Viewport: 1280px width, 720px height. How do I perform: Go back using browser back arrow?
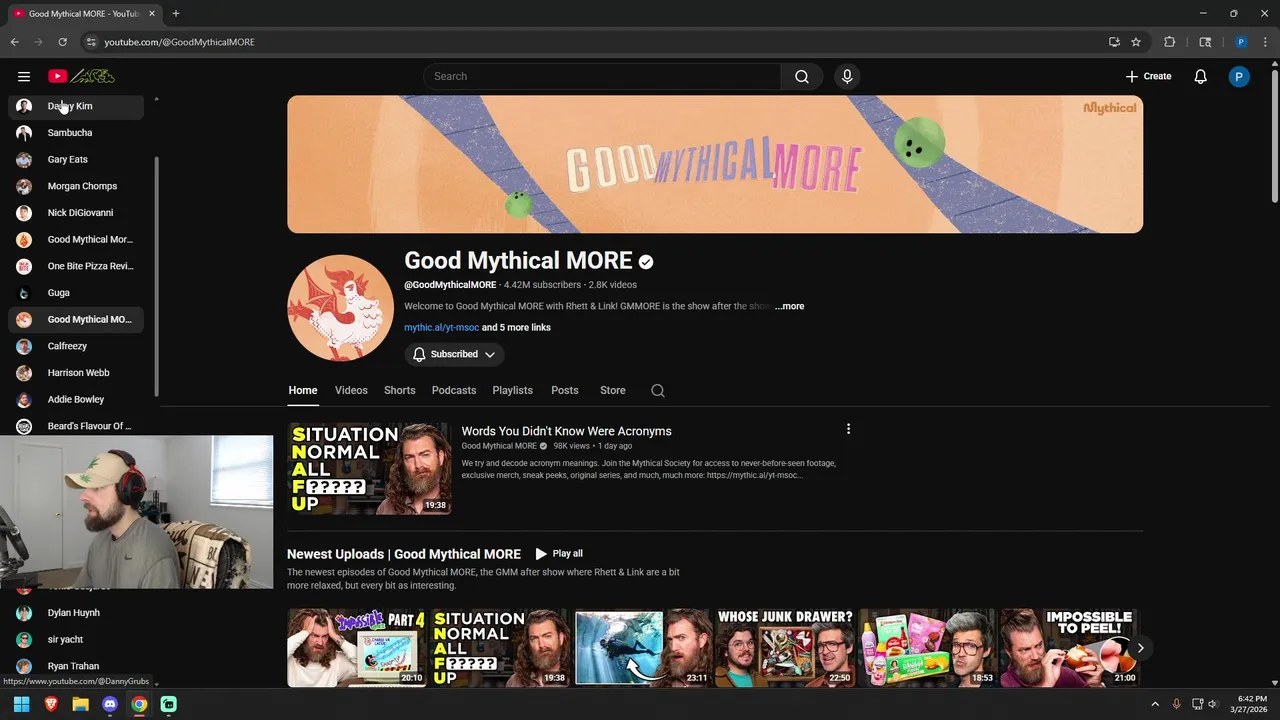[x=14, y=42]
